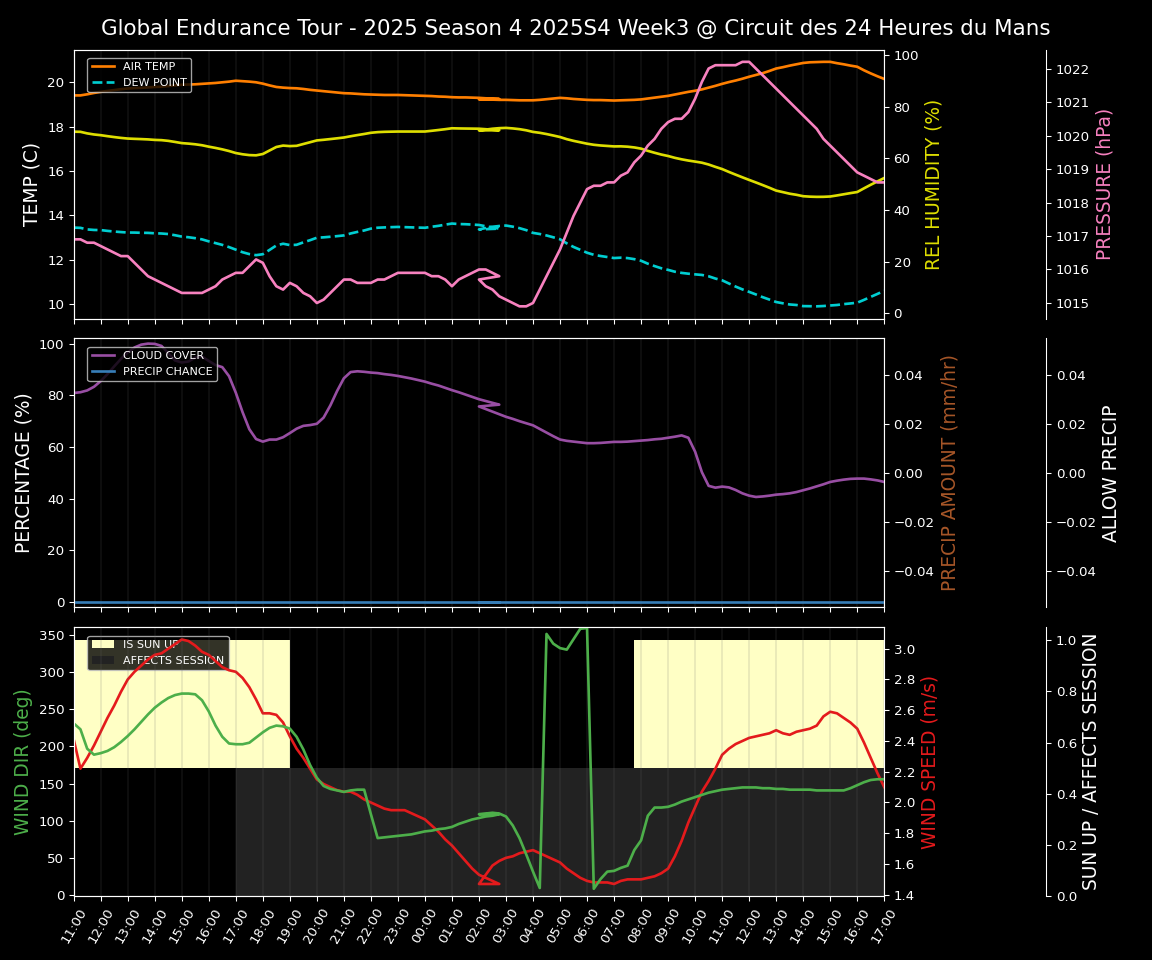The height and width of the screenshot is (960, 1152).
Task: Click the ALLOW PRECIP axis label
Action: point(1110,473)
